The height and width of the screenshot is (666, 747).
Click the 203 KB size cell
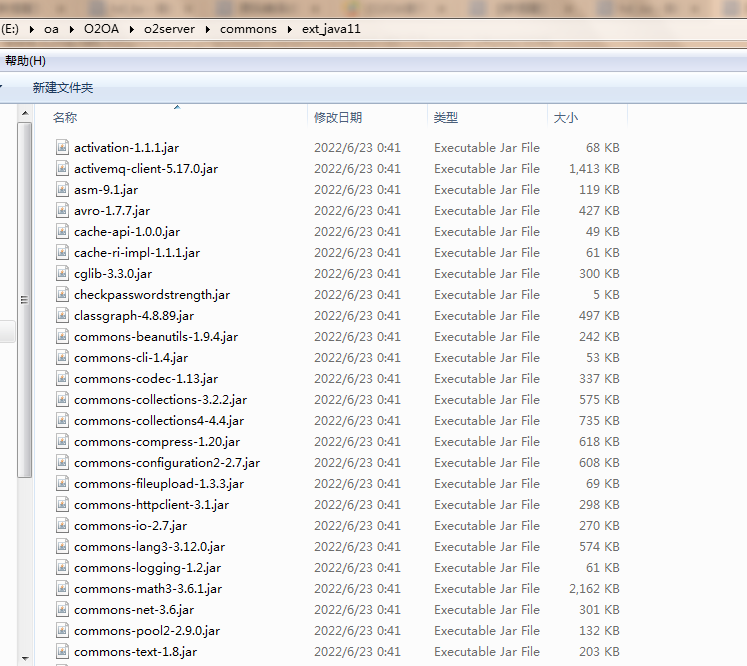click(x=599, y=652)
